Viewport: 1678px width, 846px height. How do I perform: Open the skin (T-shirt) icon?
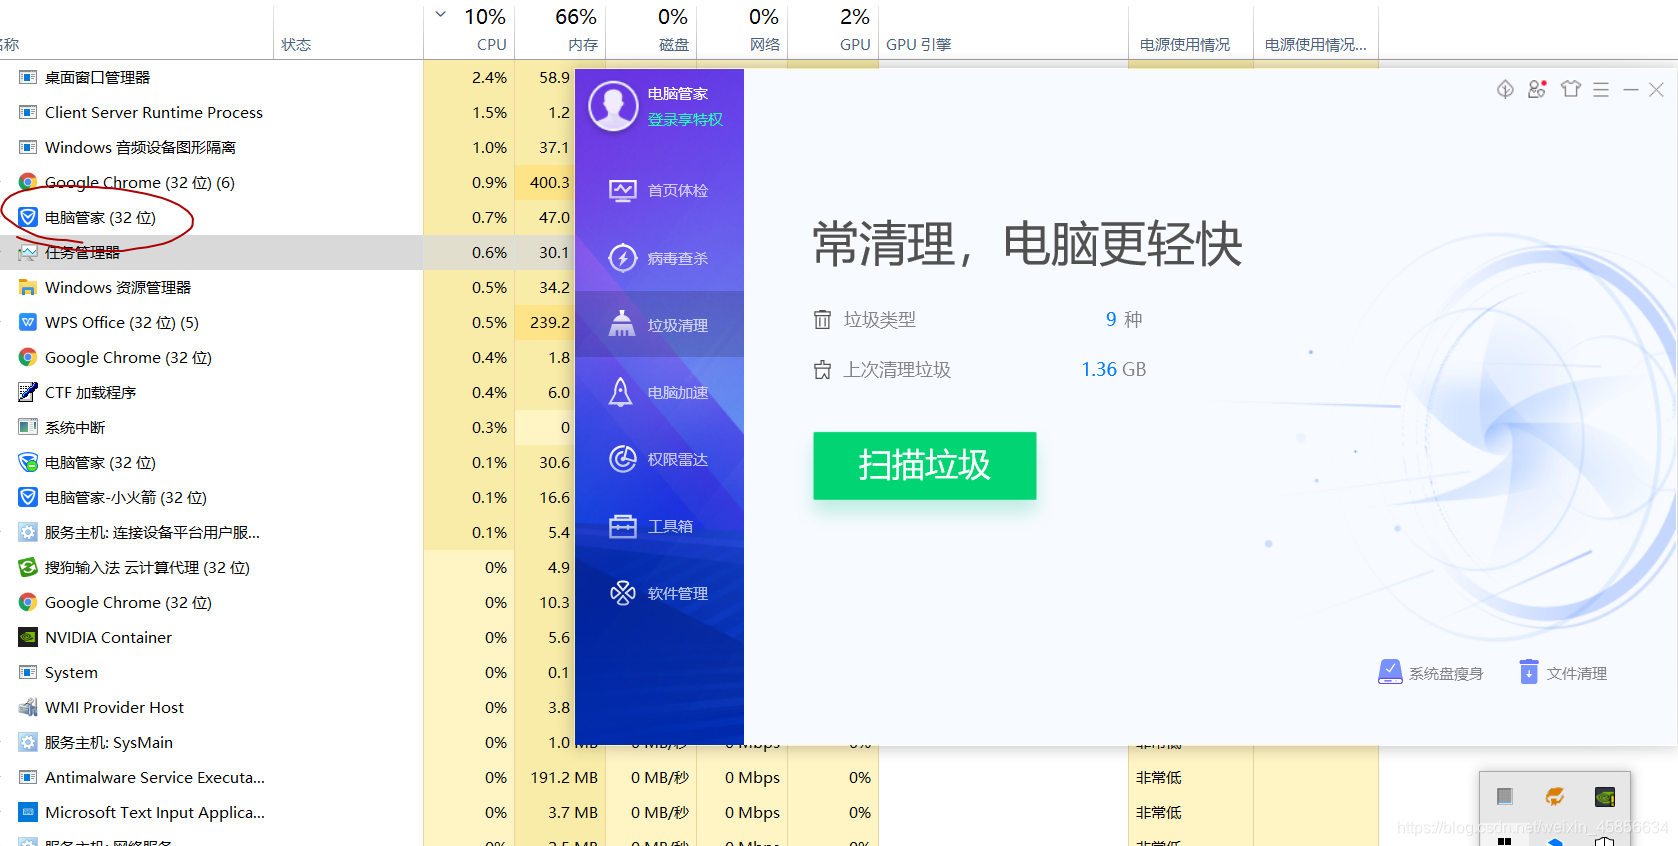coord(1571,89)
